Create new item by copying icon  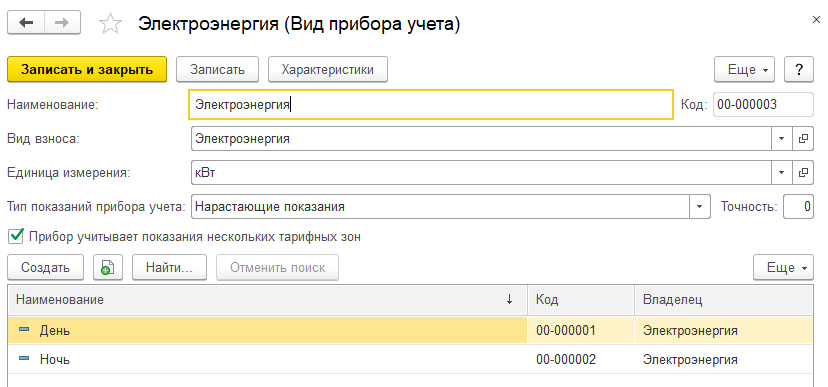108,268
